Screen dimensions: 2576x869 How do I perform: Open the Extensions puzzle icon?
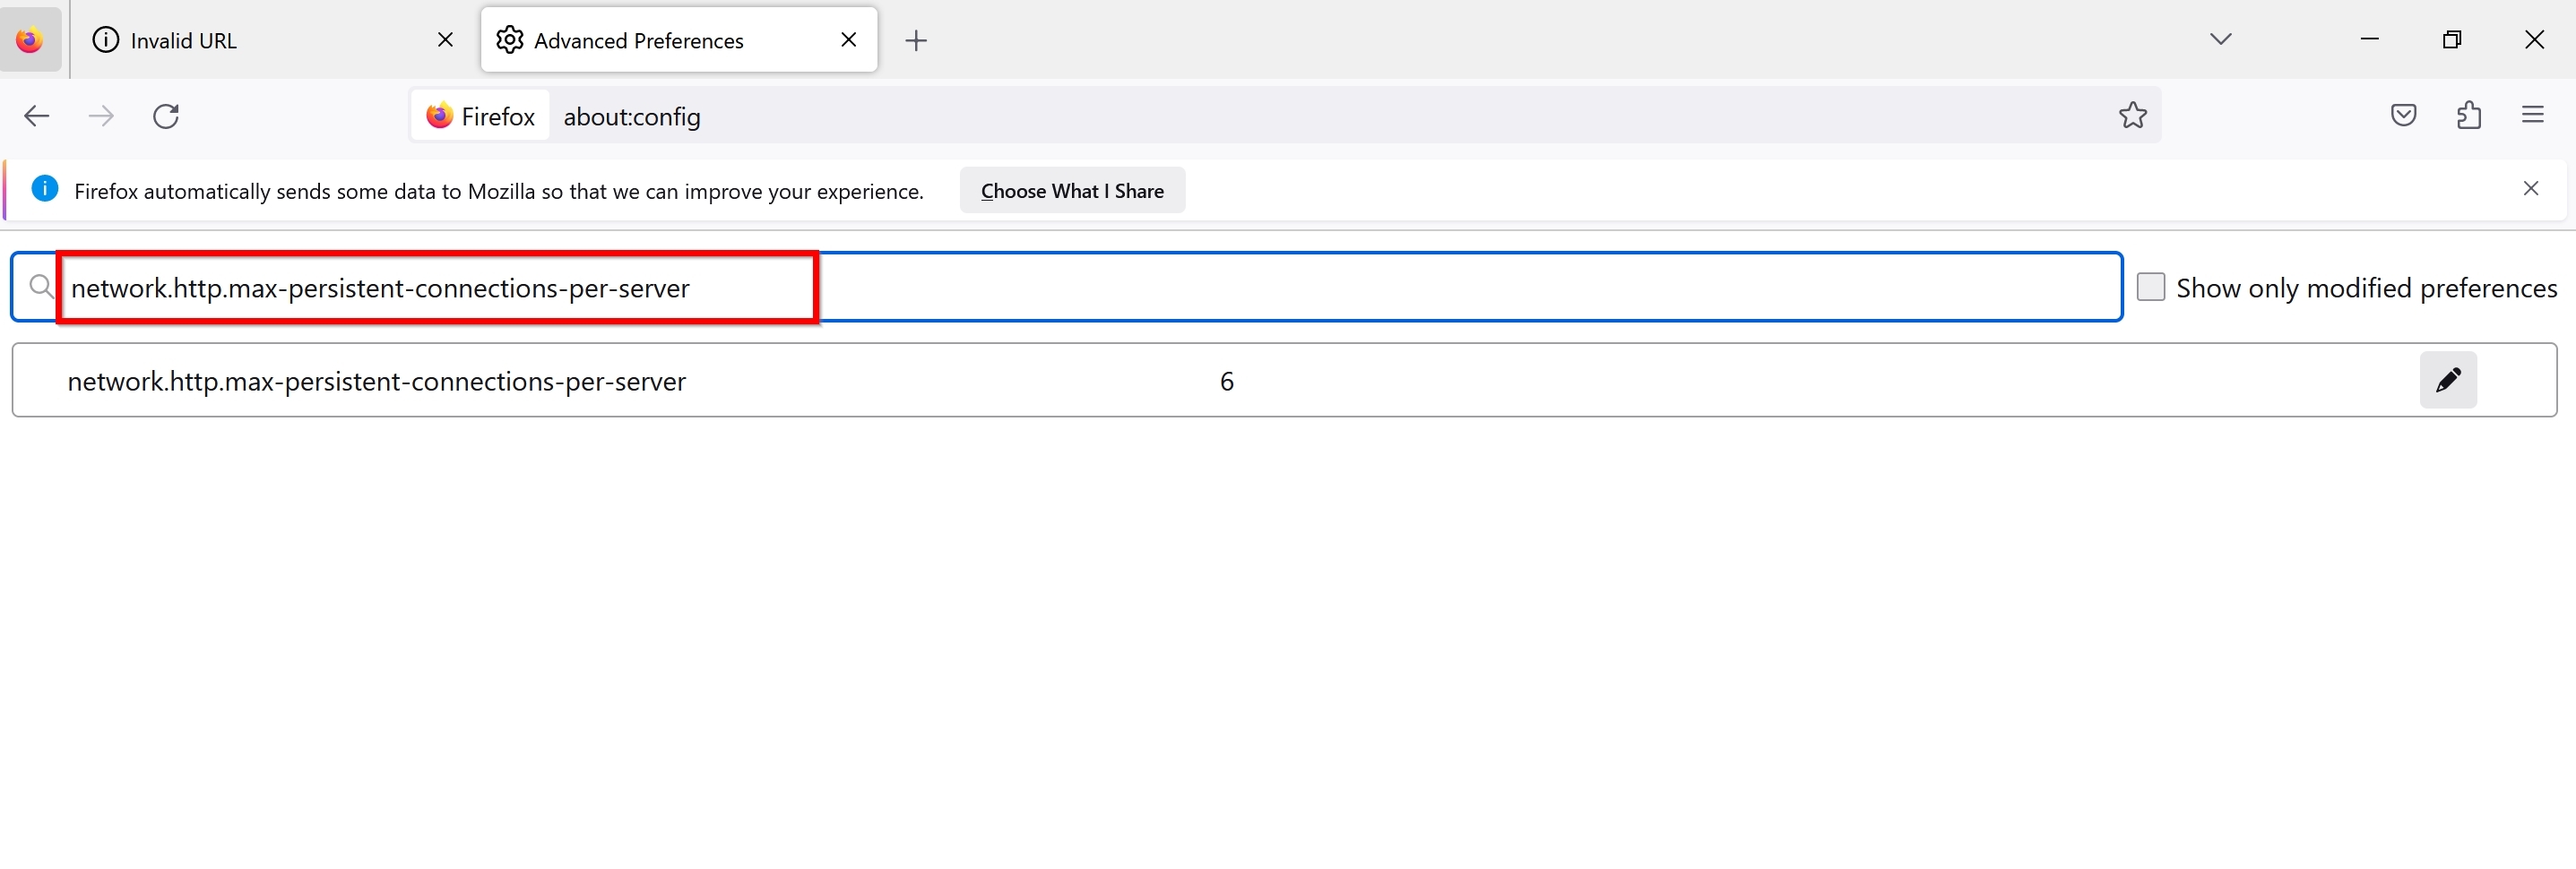(x=2468, y=116)
